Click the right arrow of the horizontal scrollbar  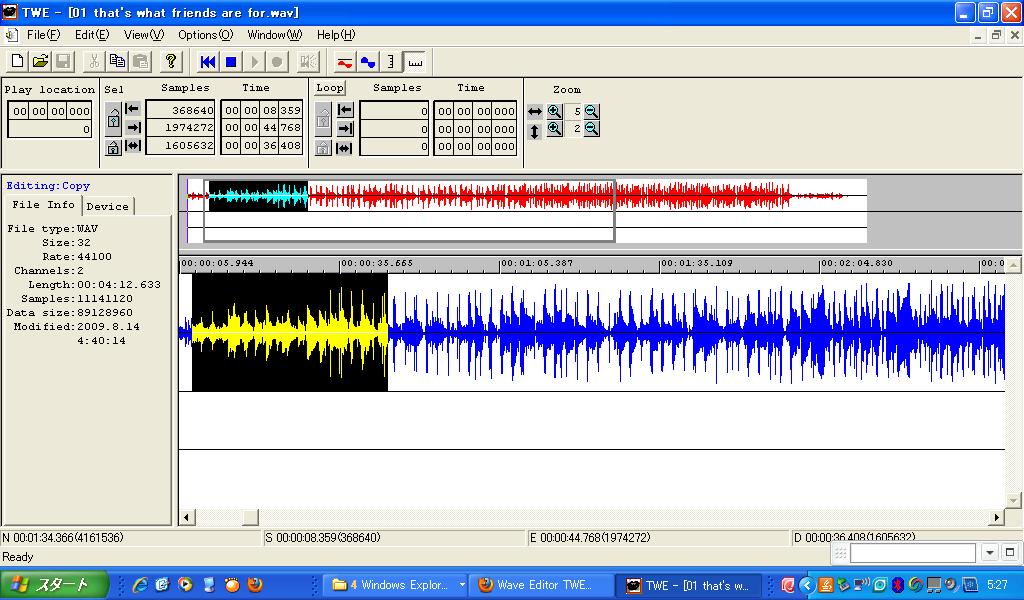997,517
